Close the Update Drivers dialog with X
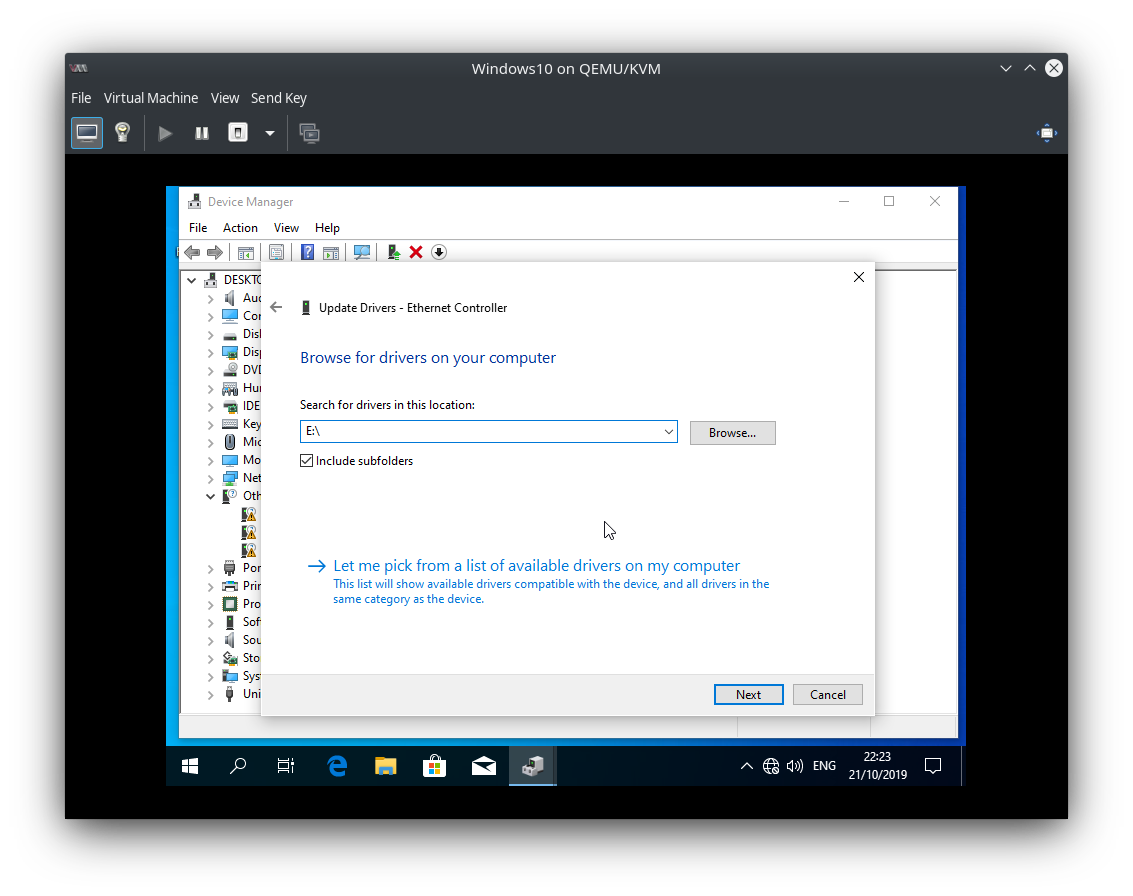Screen dimensions: 1133x896 pos(858,277)
